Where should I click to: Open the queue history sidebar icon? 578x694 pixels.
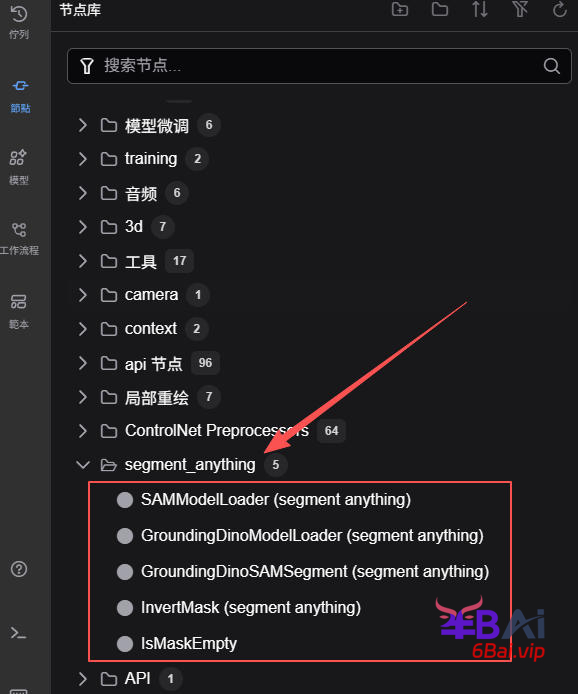tap(19, 21)
